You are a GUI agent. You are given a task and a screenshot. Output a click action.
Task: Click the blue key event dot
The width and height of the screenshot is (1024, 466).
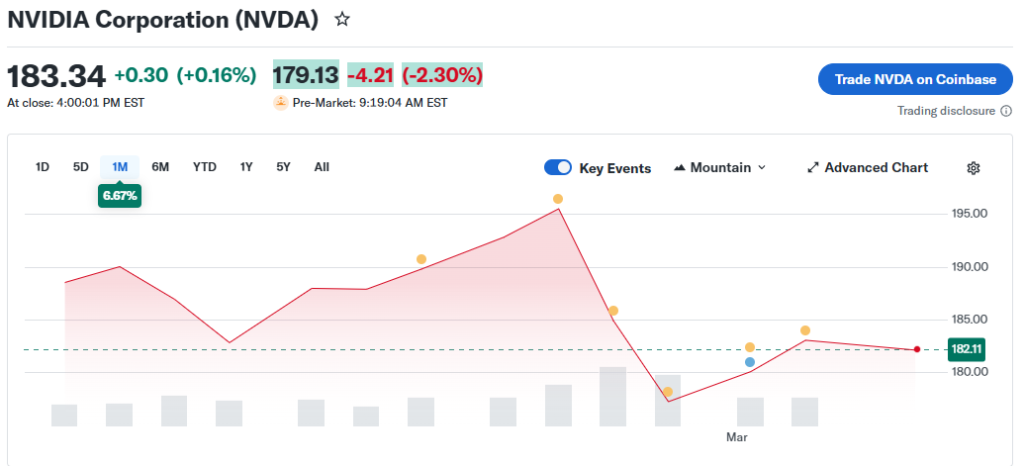tap(750, 362)
